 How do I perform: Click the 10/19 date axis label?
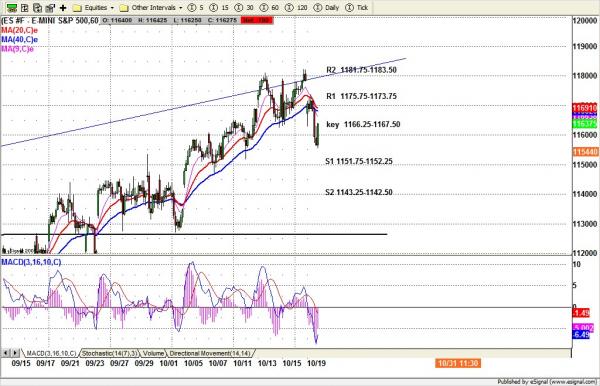coord(316,363)
